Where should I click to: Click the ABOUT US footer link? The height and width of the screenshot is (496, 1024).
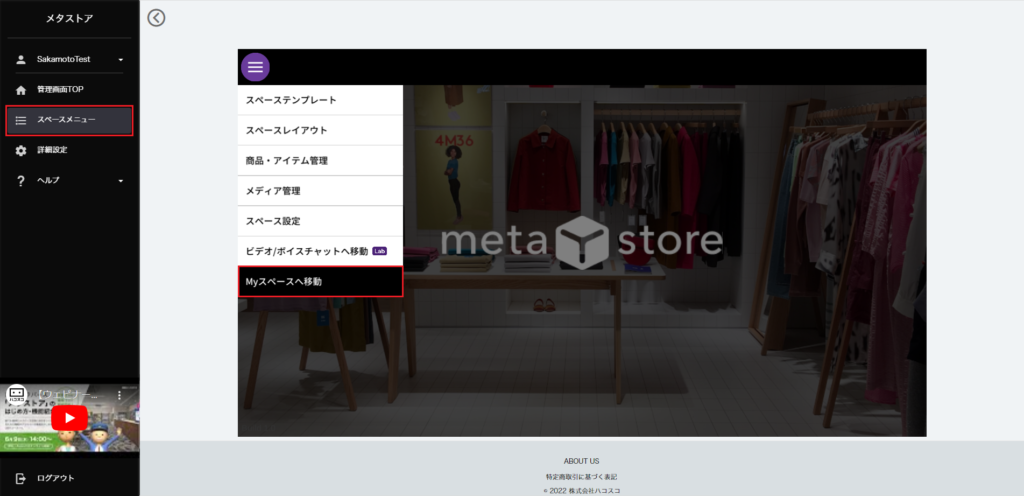click(581, 461)
